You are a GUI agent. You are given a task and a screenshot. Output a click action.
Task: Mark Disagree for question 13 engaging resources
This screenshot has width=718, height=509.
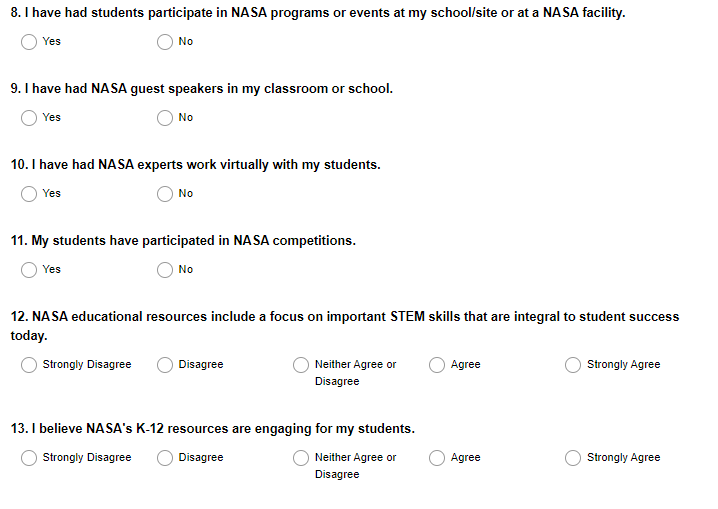pos(166,458)
